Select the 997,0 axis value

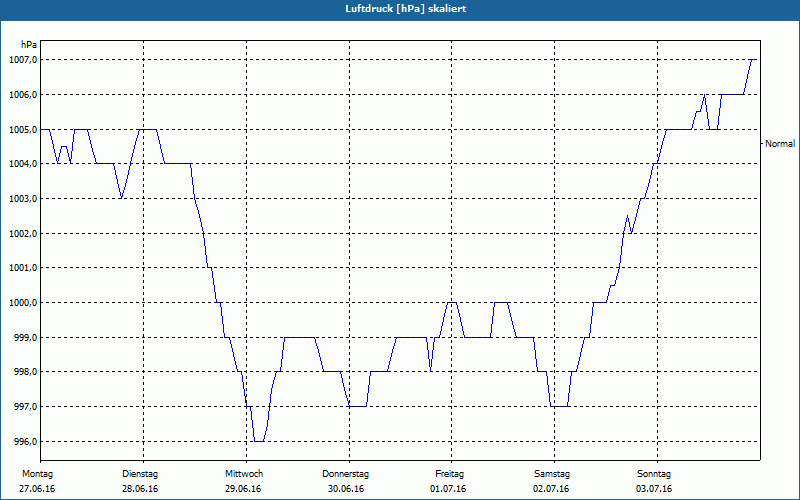25,407
